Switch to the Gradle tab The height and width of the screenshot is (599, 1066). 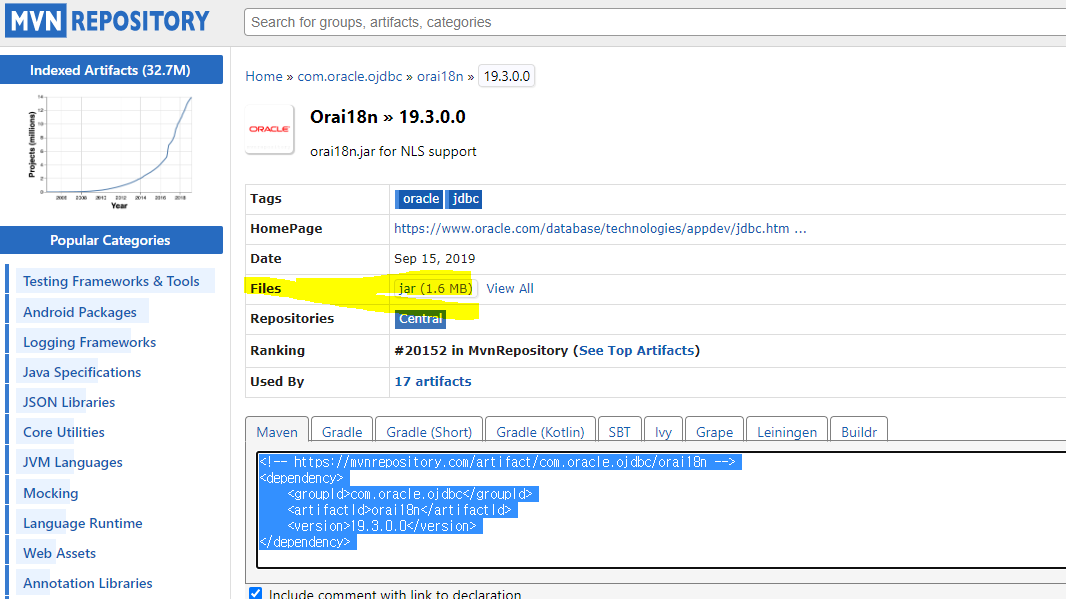tap(342, 432)
